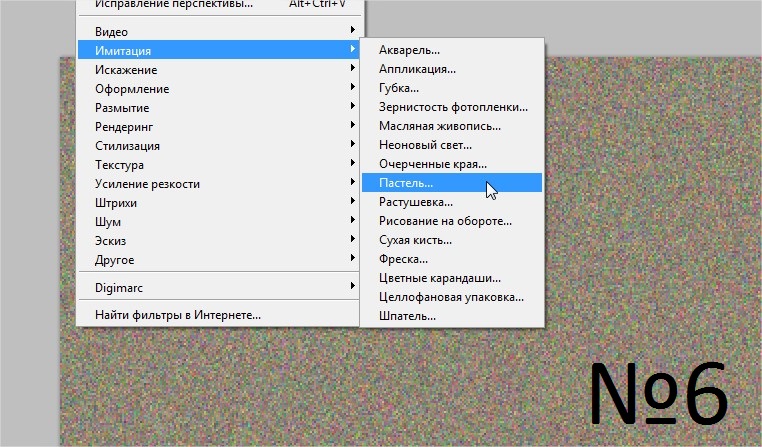Expand arrow next to Видео
The height and width of the screenshot is (447, 762).
pos(352,30)
